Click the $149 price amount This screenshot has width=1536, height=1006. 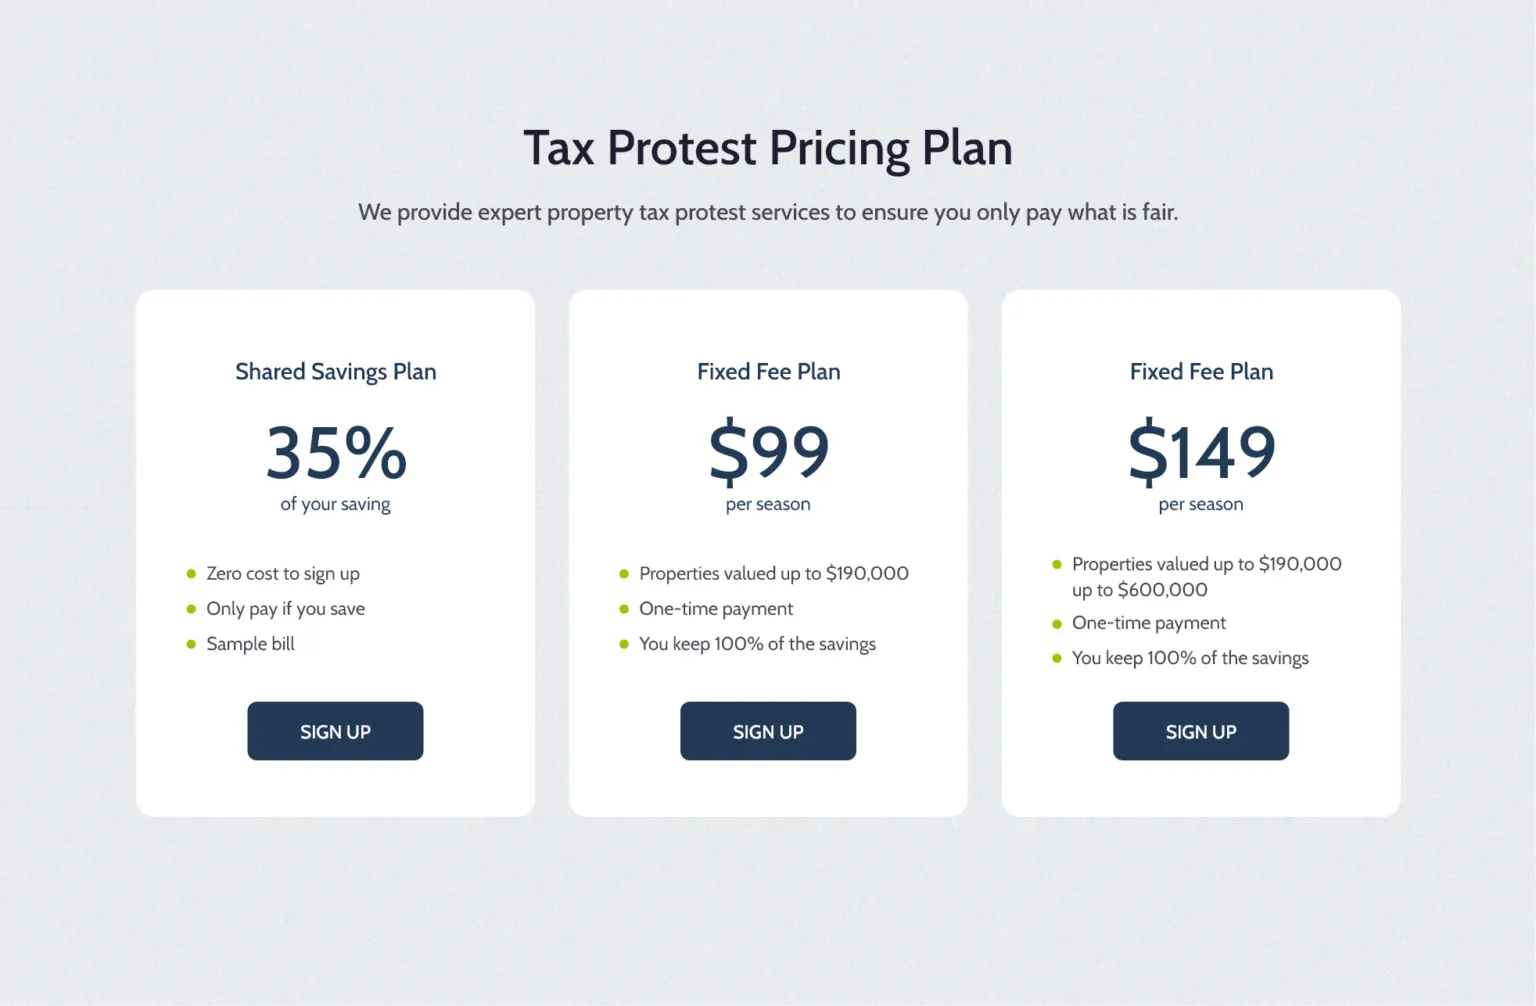click(1201, 452)
